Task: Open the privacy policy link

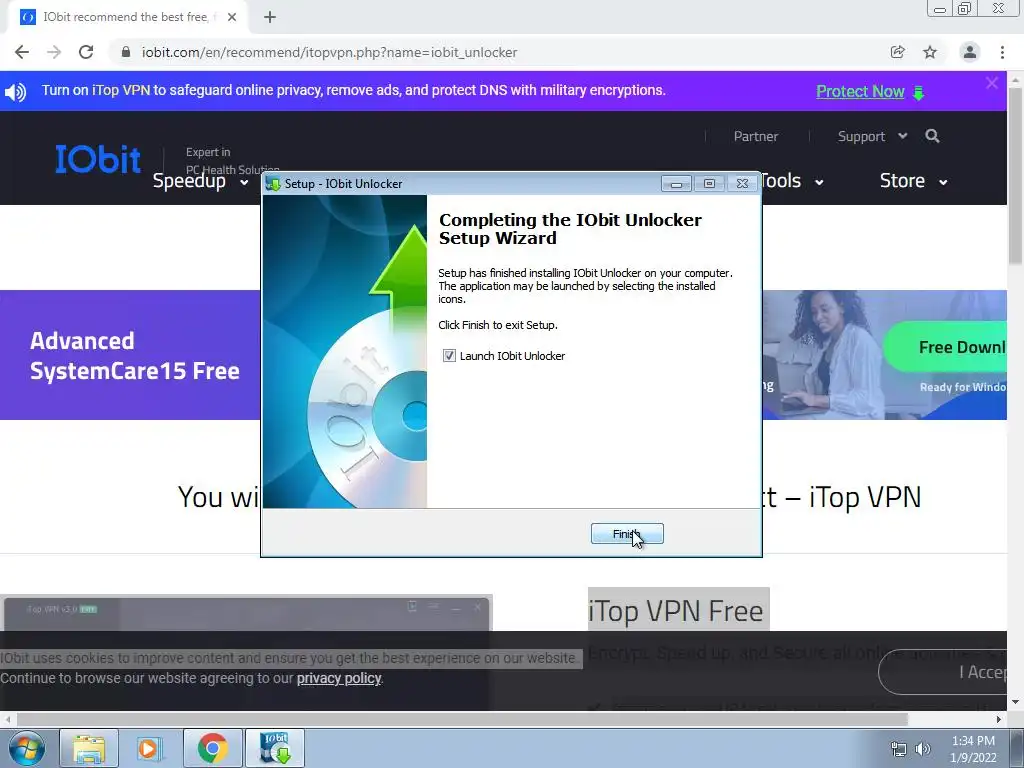Action: pos(339,678)
